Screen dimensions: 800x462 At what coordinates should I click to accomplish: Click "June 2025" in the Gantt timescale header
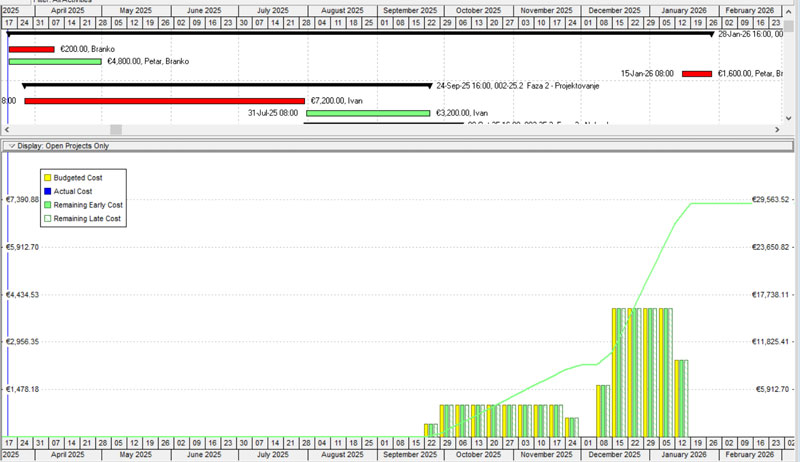[204, 10]
